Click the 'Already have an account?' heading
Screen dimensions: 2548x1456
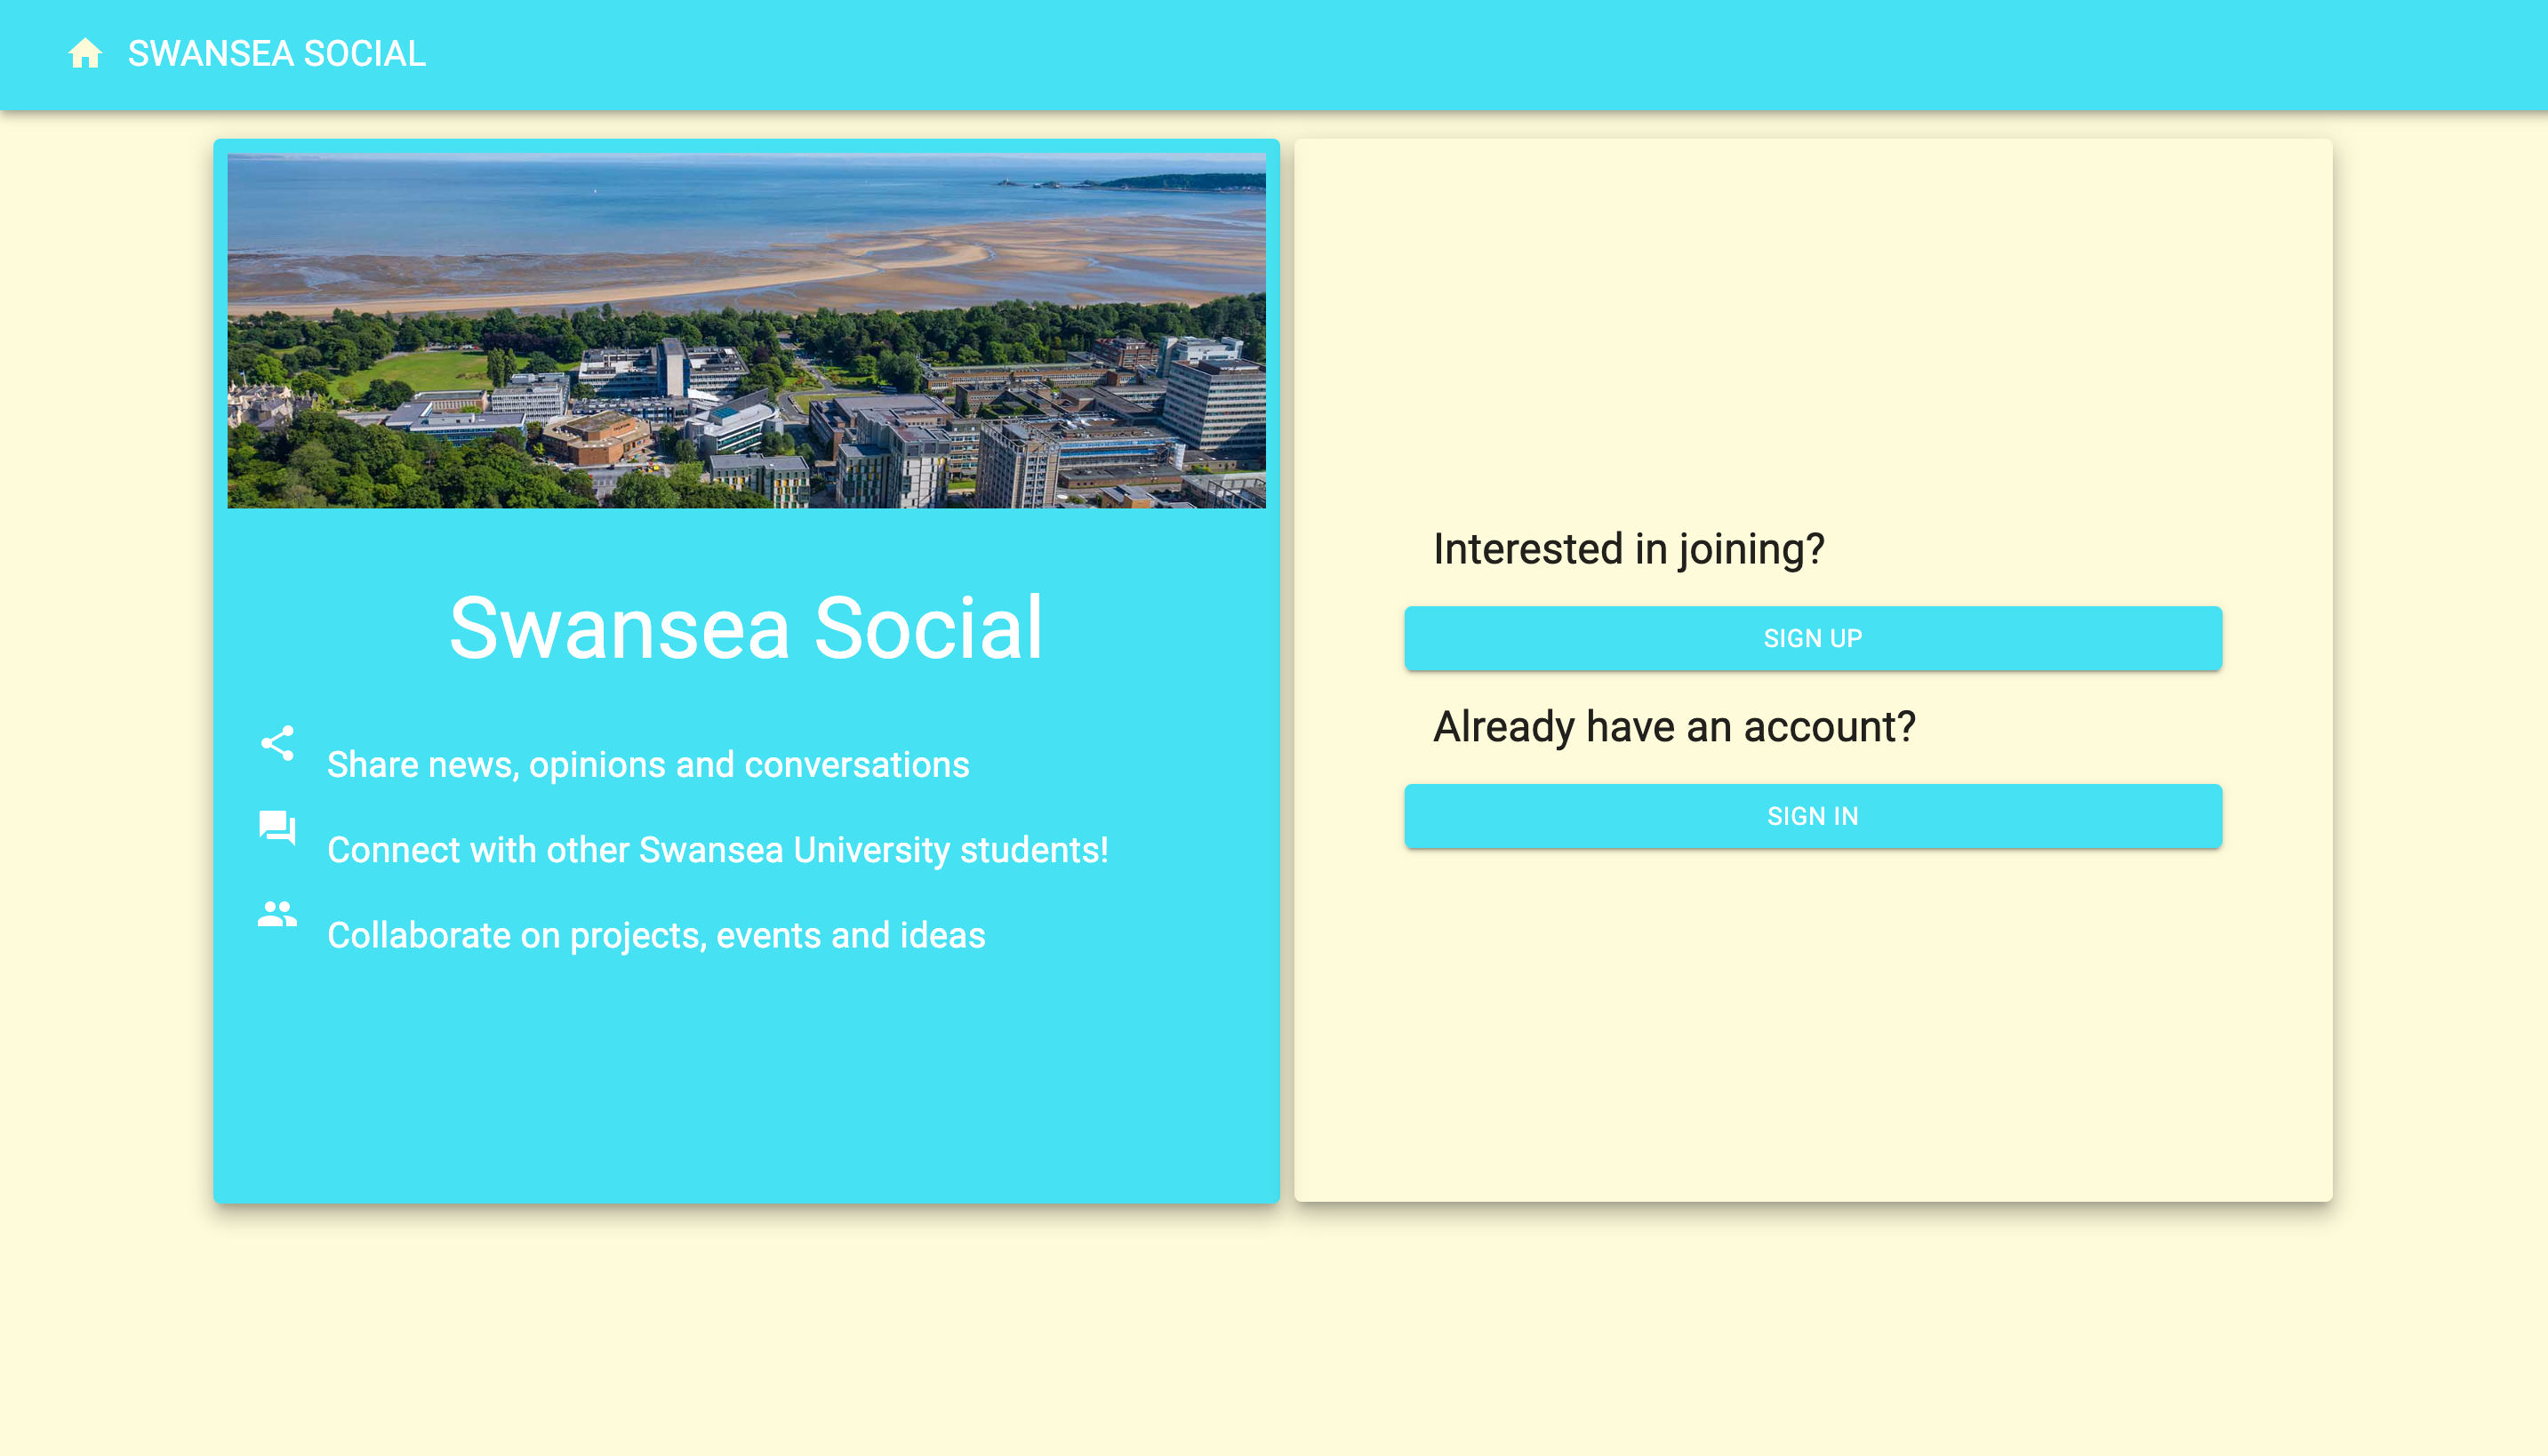(x=1674, y=727)
